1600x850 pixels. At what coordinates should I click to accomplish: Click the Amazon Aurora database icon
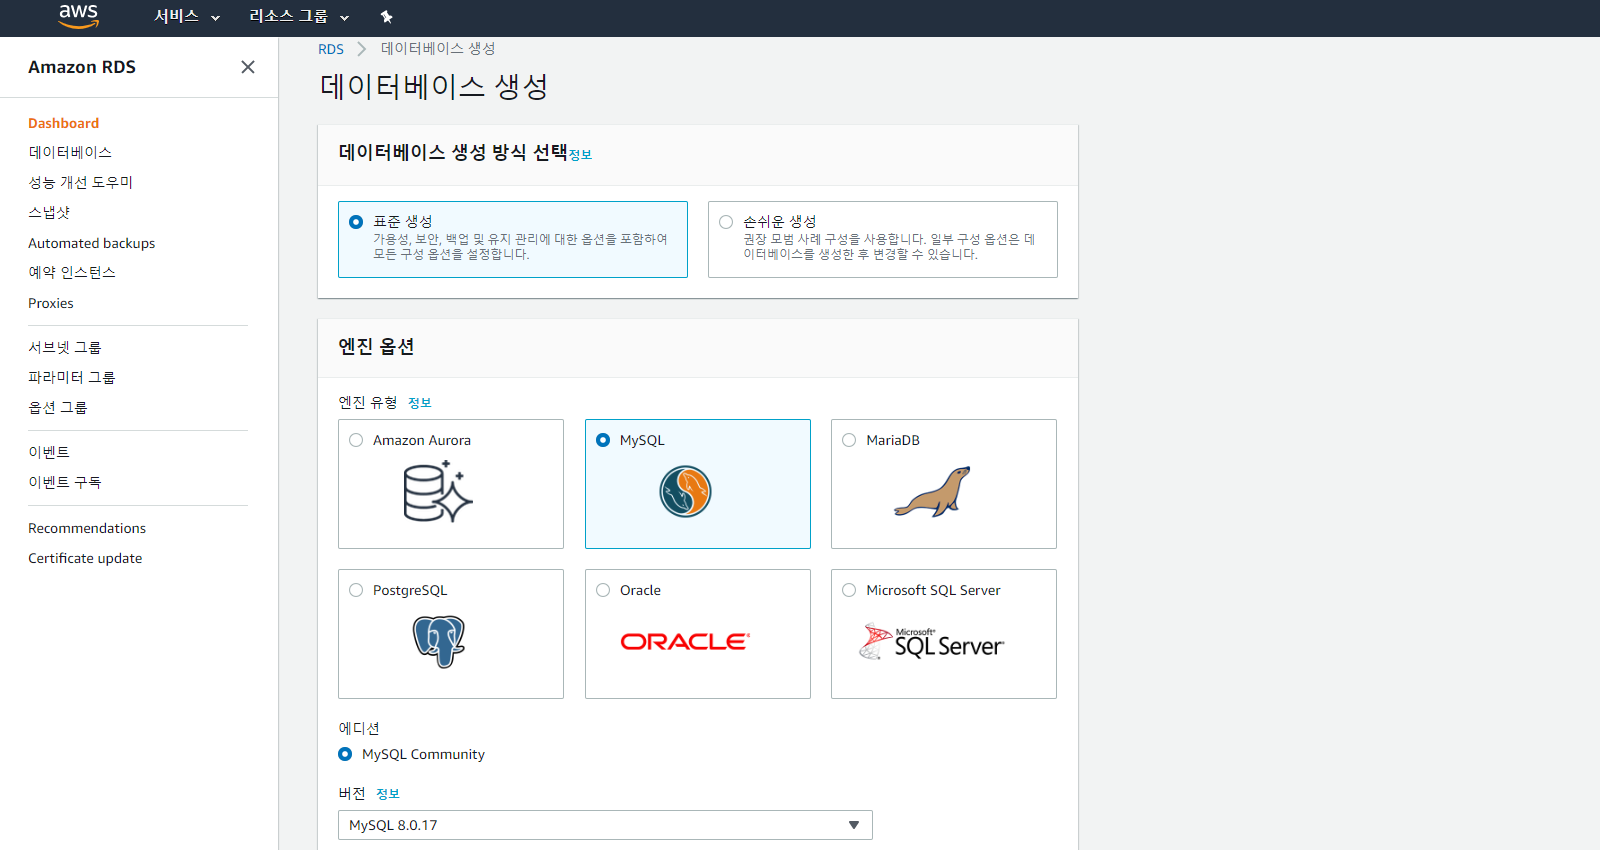coord(438,491)
